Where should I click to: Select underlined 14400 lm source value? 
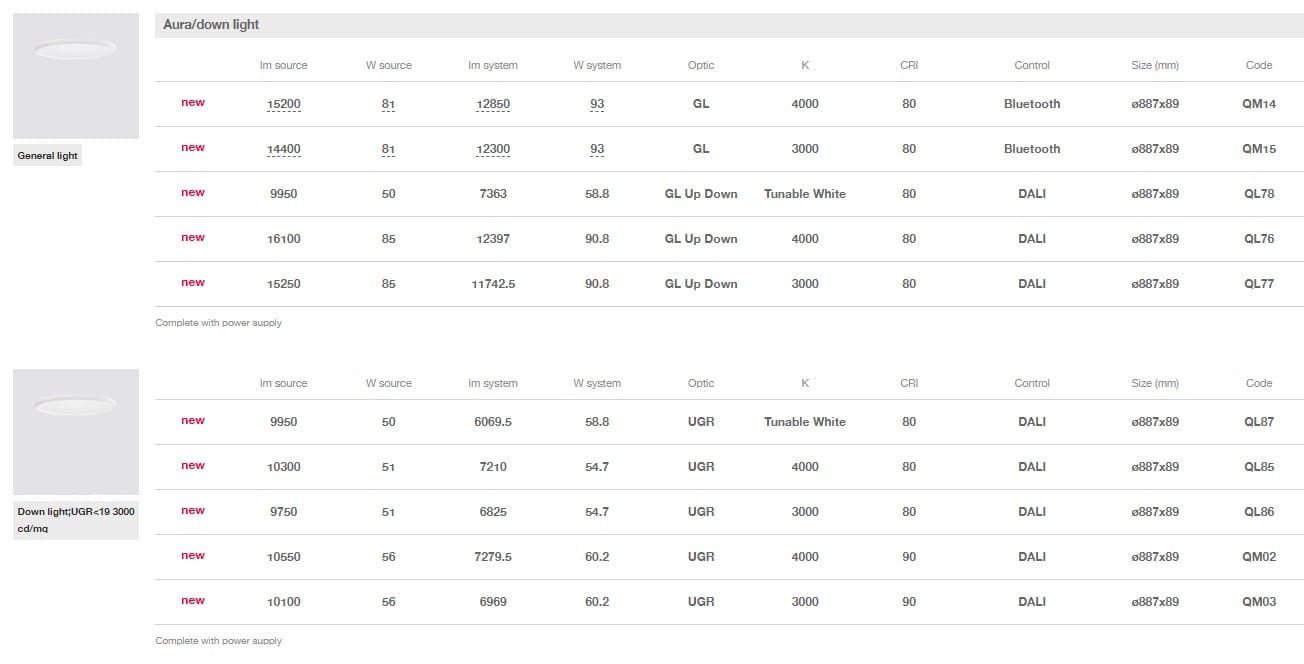[x=283, y=149]
